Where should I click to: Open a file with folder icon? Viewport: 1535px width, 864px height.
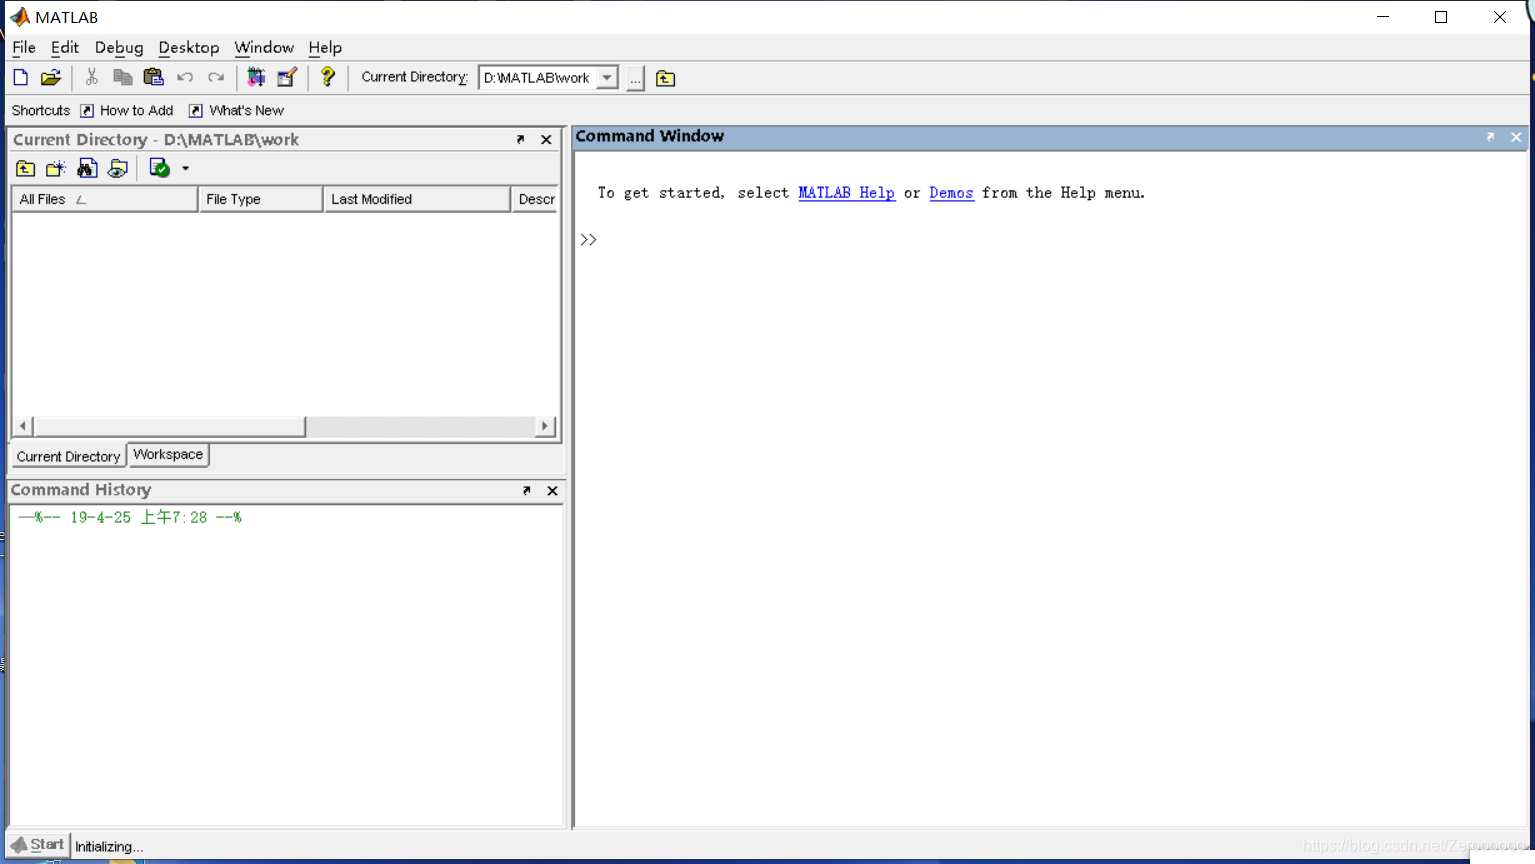tap(51, 77)
